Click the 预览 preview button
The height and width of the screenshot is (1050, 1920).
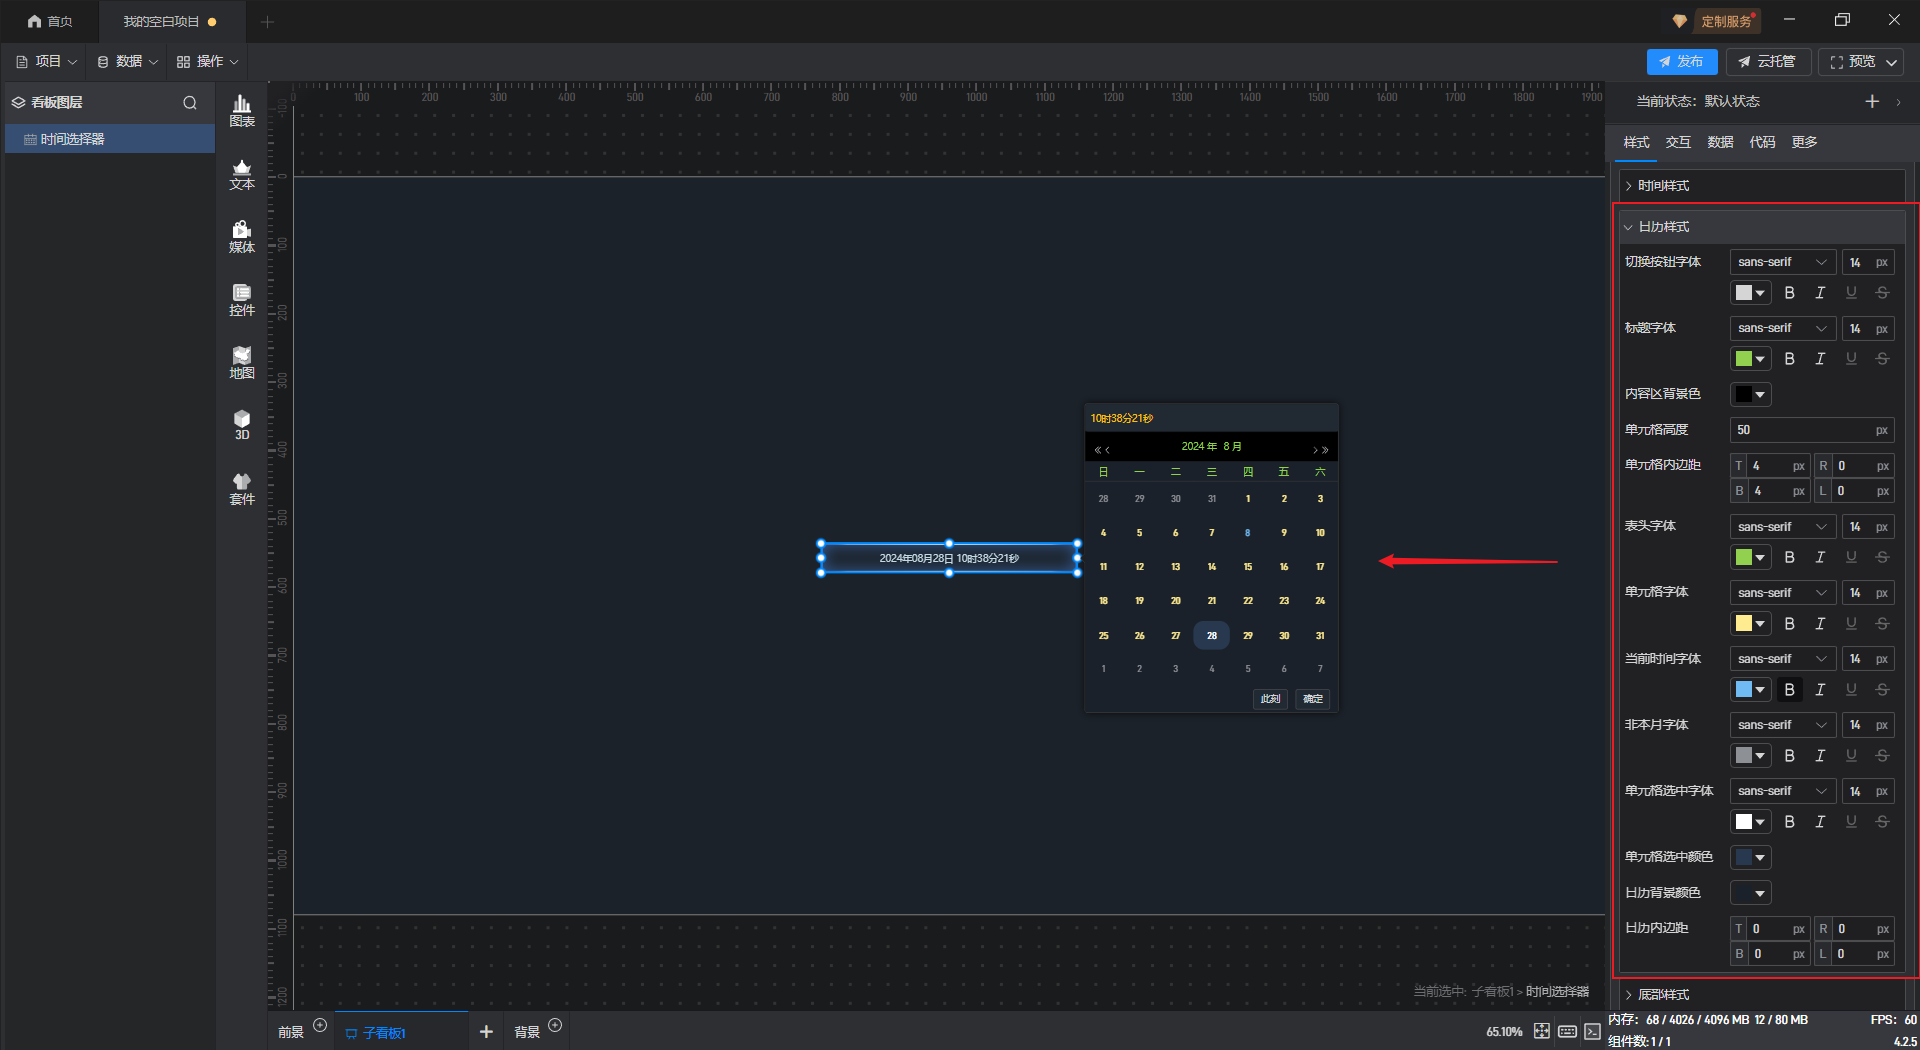pos(1852,62)
